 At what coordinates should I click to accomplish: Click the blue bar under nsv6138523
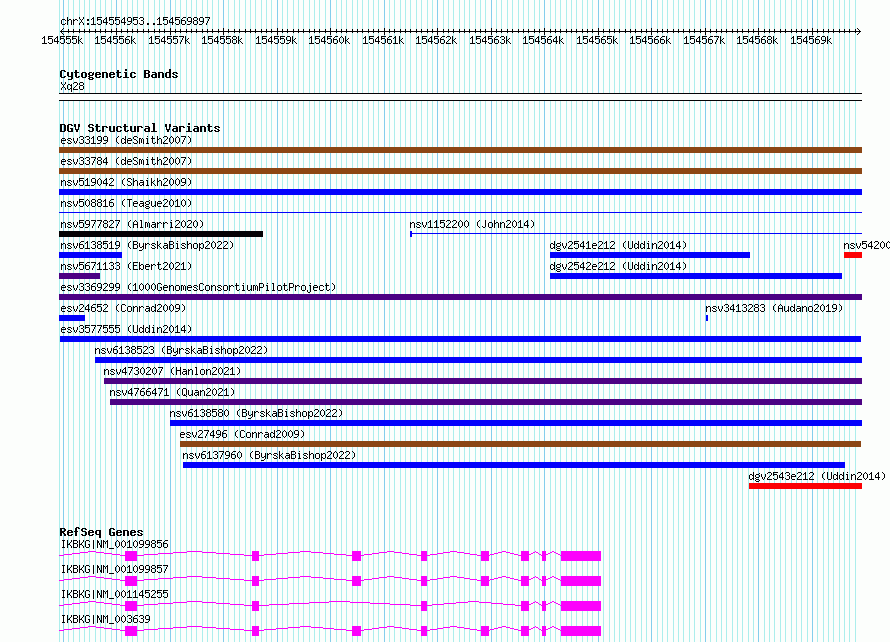[x=478, y=360]
